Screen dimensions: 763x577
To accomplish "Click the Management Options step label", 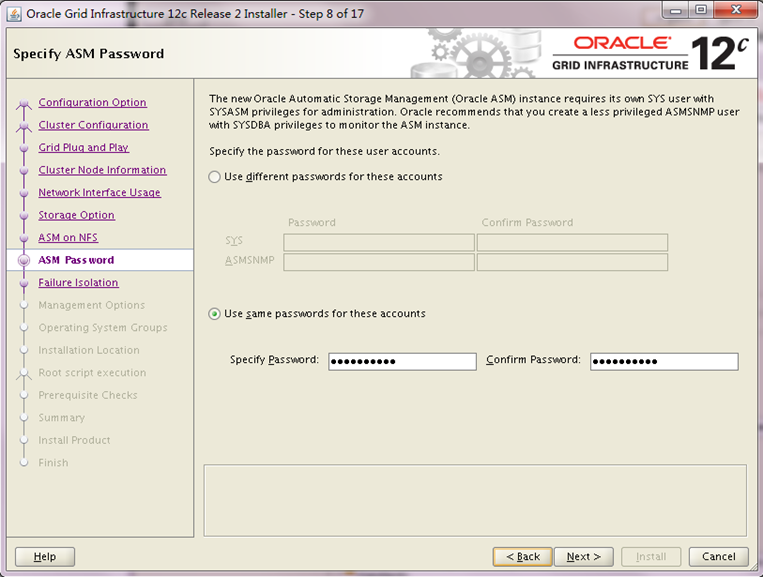I will [92, 305].
